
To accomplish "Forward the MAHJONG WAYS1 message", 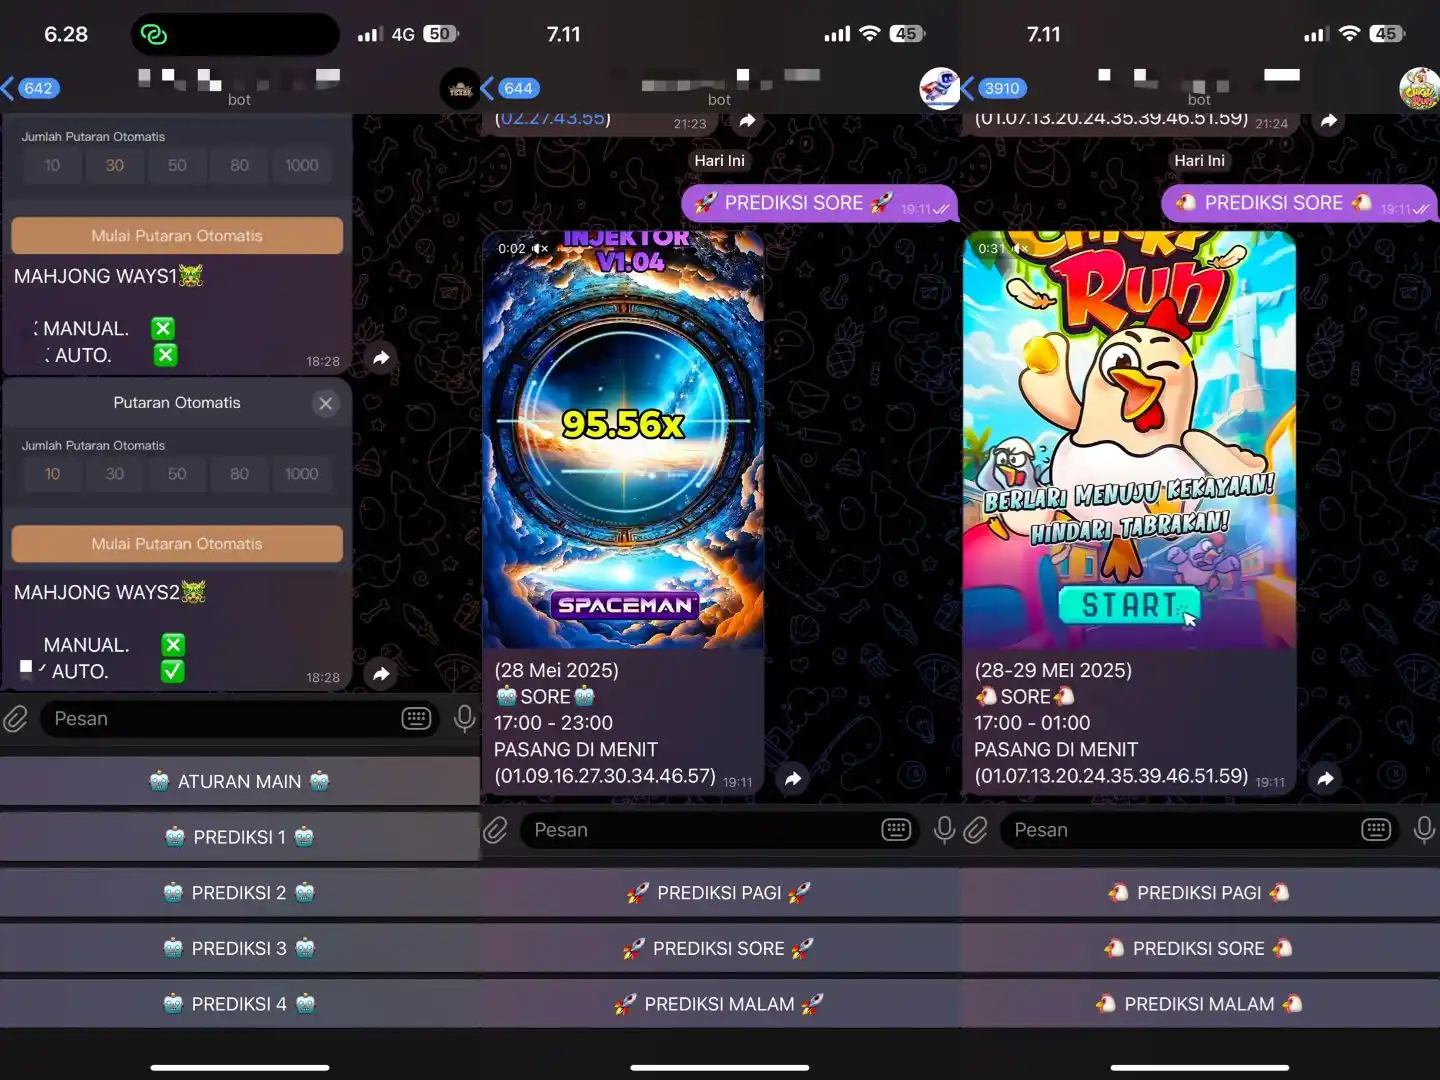I will coord(381,357).
